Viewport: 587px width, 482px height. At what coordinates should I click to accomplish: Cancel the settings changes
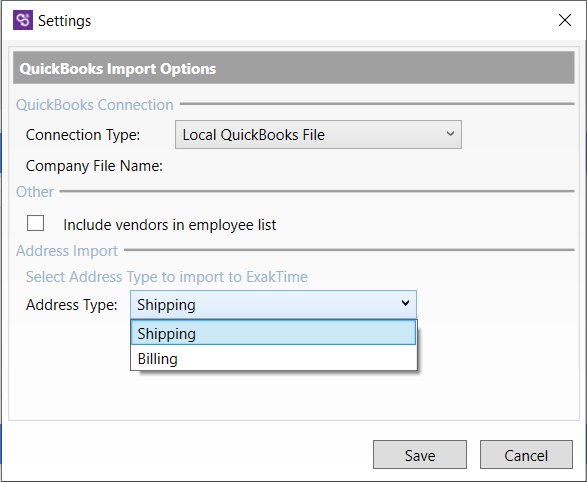tap(526, 455)
